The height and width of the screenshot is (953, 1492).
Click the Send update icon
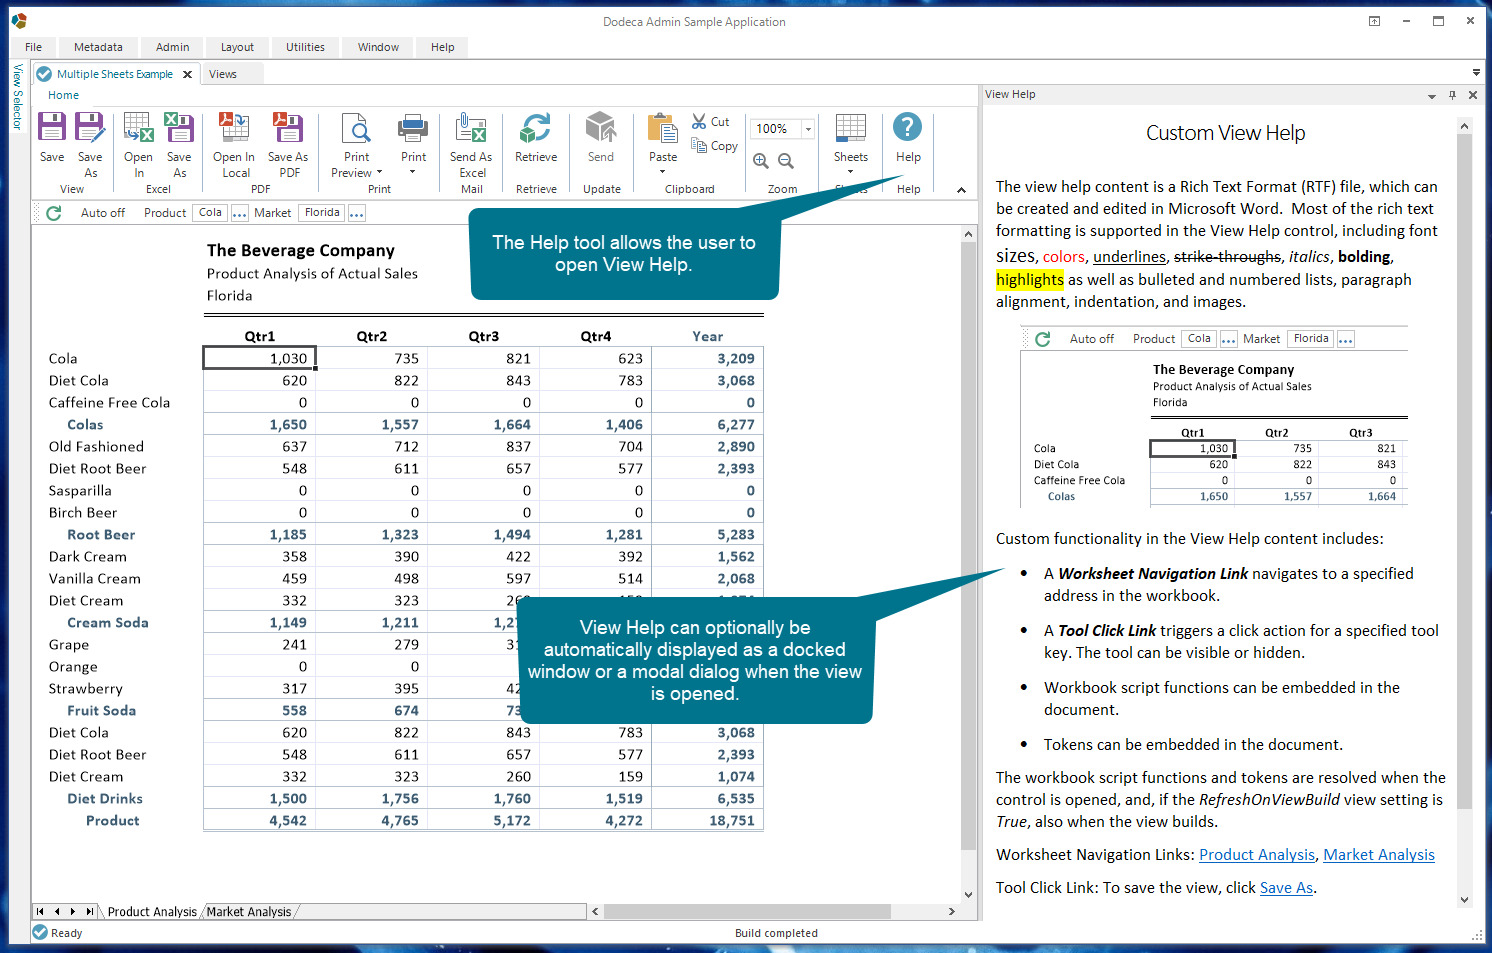pyautogui.click(x=601, y=127)
